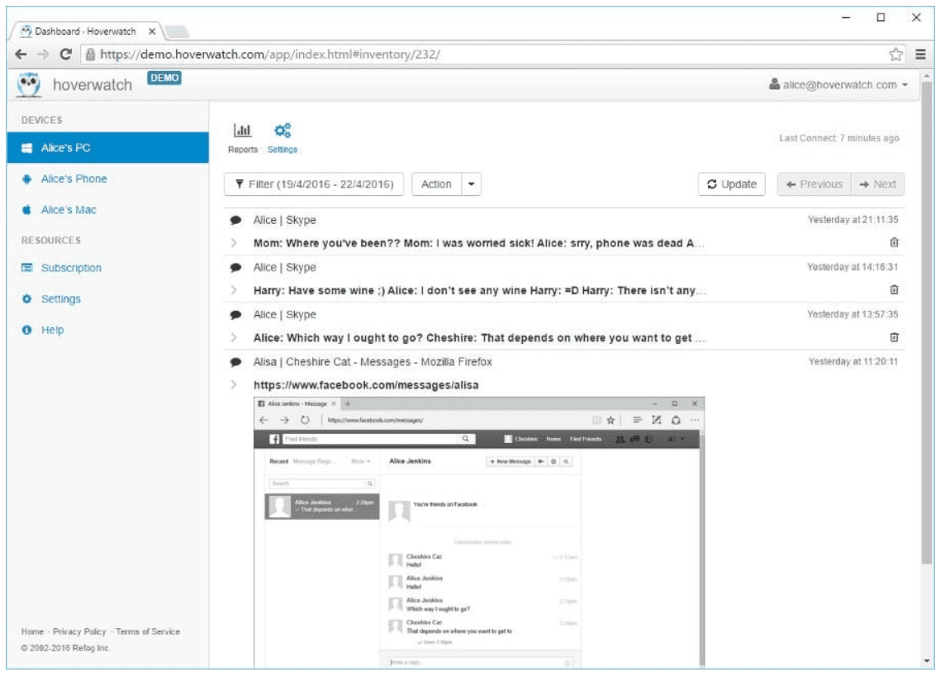Open the Privacy Policy link
Viewport: 941px width, 677px height.
click(79, 631)
